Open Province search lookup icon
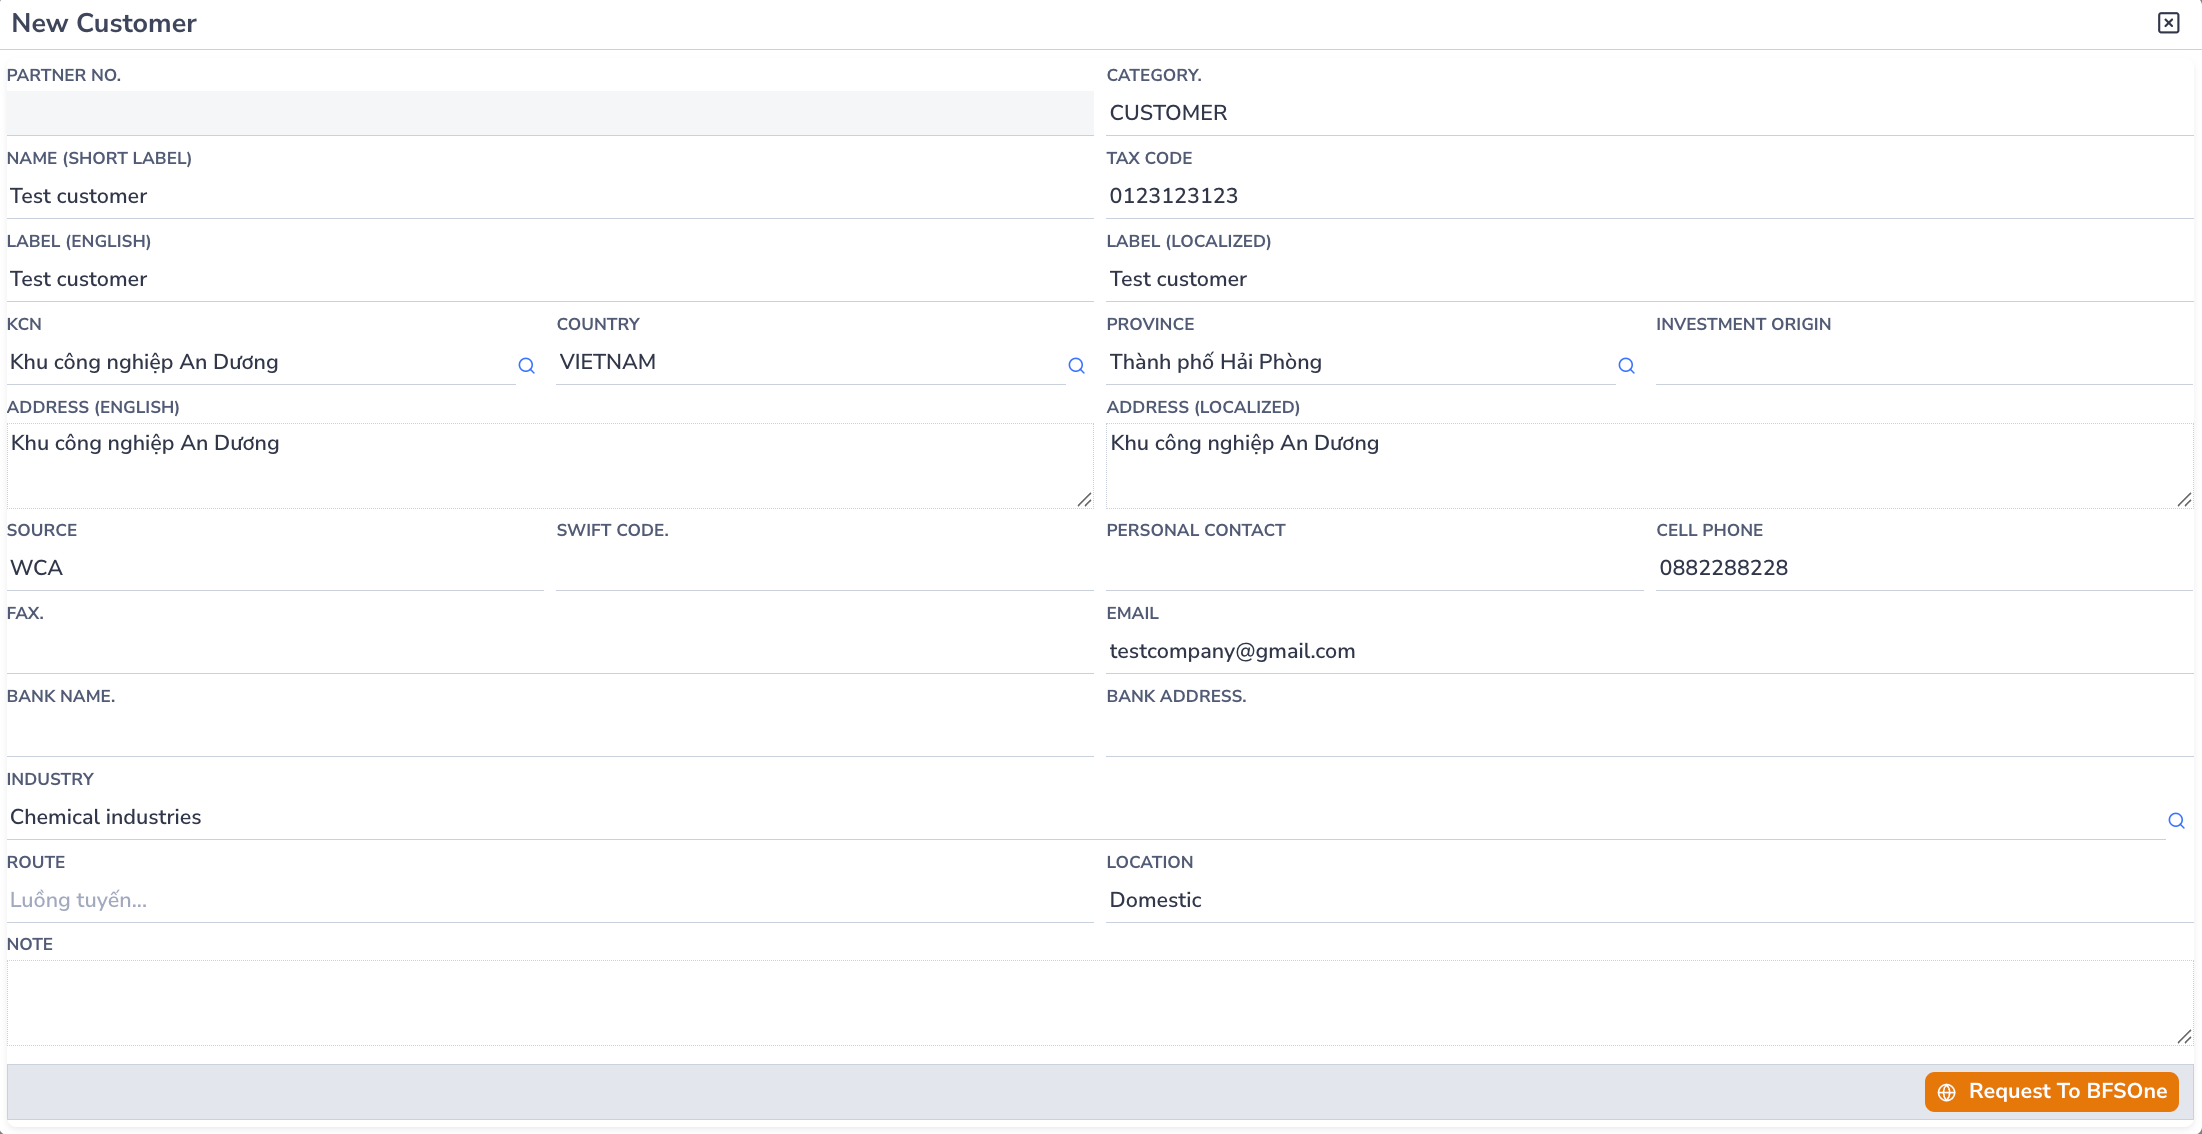Screen dimensions: 2202x1134 point(1626,366)
